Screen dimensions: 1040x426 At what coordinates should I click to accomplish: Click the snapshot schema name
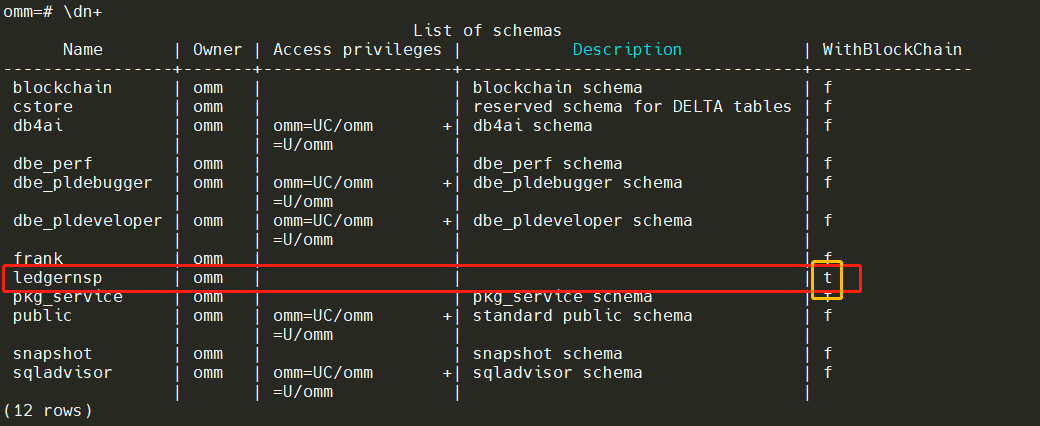52,353
